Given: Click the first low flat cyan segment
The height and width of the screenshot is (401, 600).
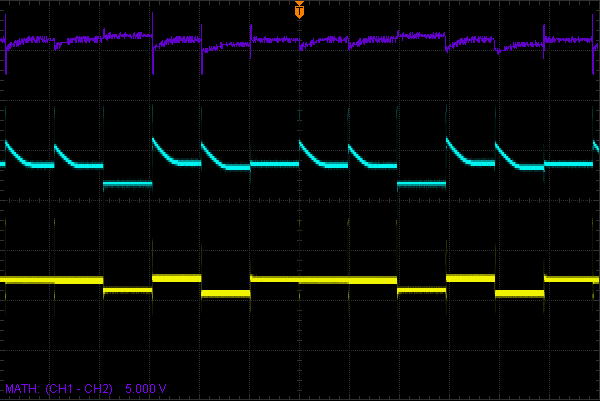Looking at the screenshot, I should coord(127,183).
